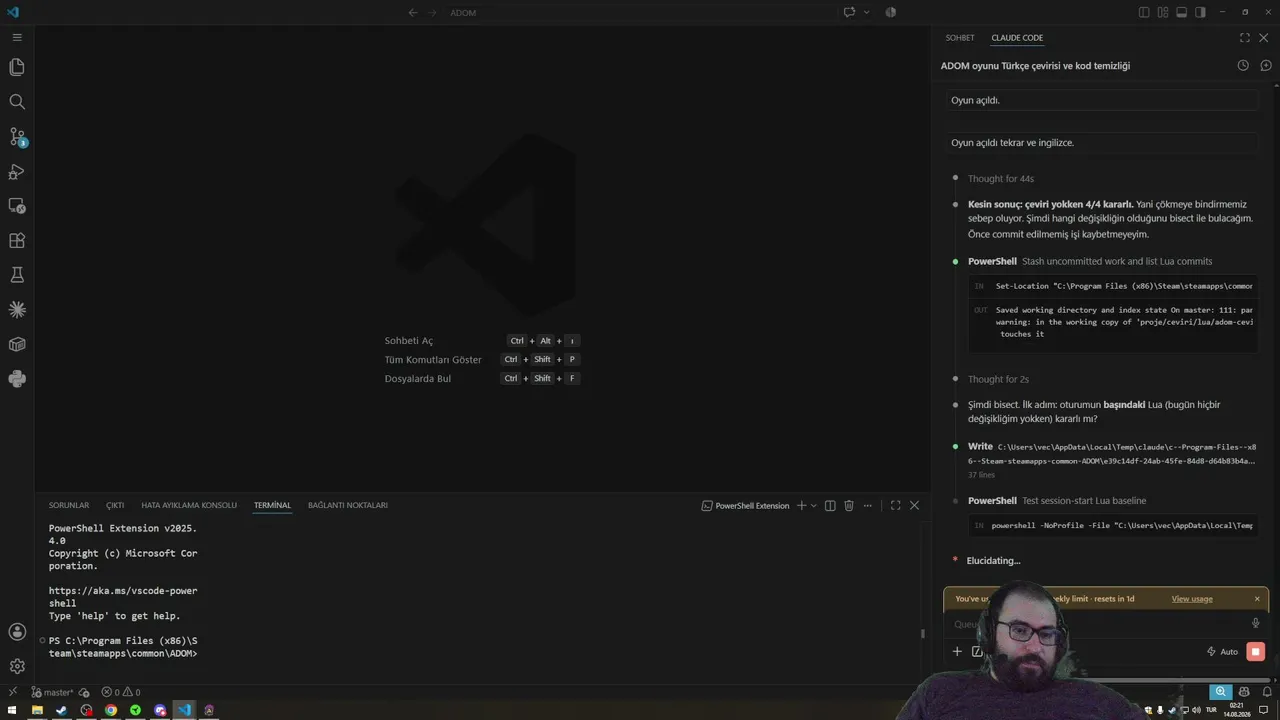
Task: Open the Source Control view
Action: (17, 137)
